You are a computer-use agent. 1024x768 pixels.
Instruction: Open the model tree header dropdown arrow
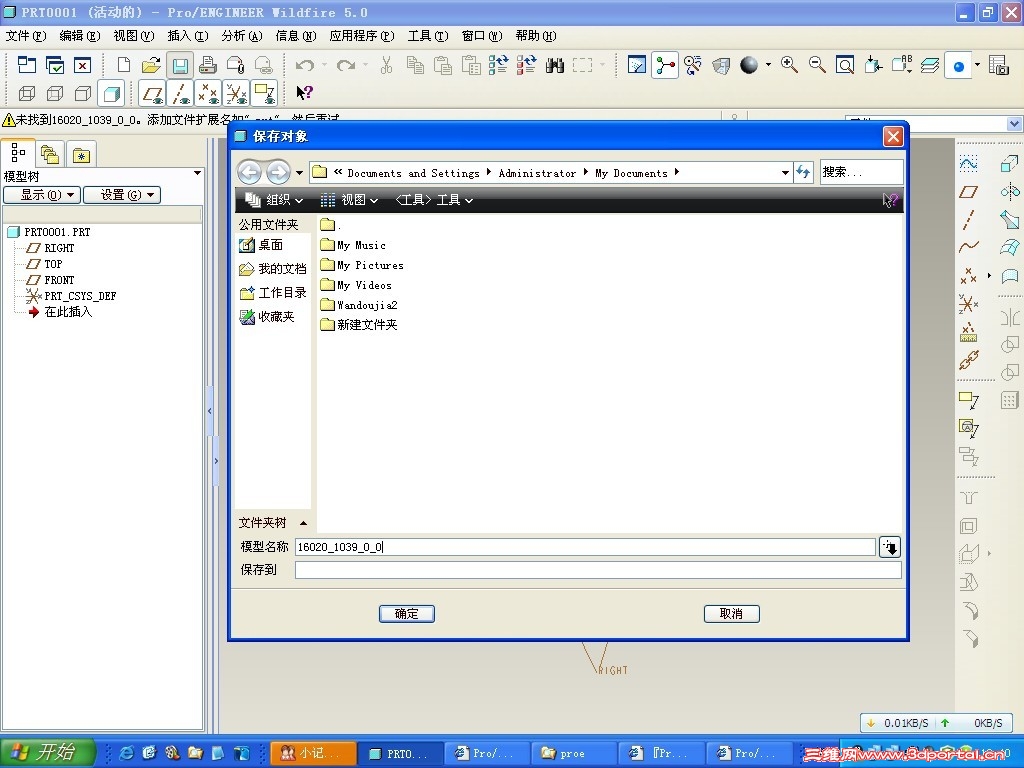coord(197,174)
